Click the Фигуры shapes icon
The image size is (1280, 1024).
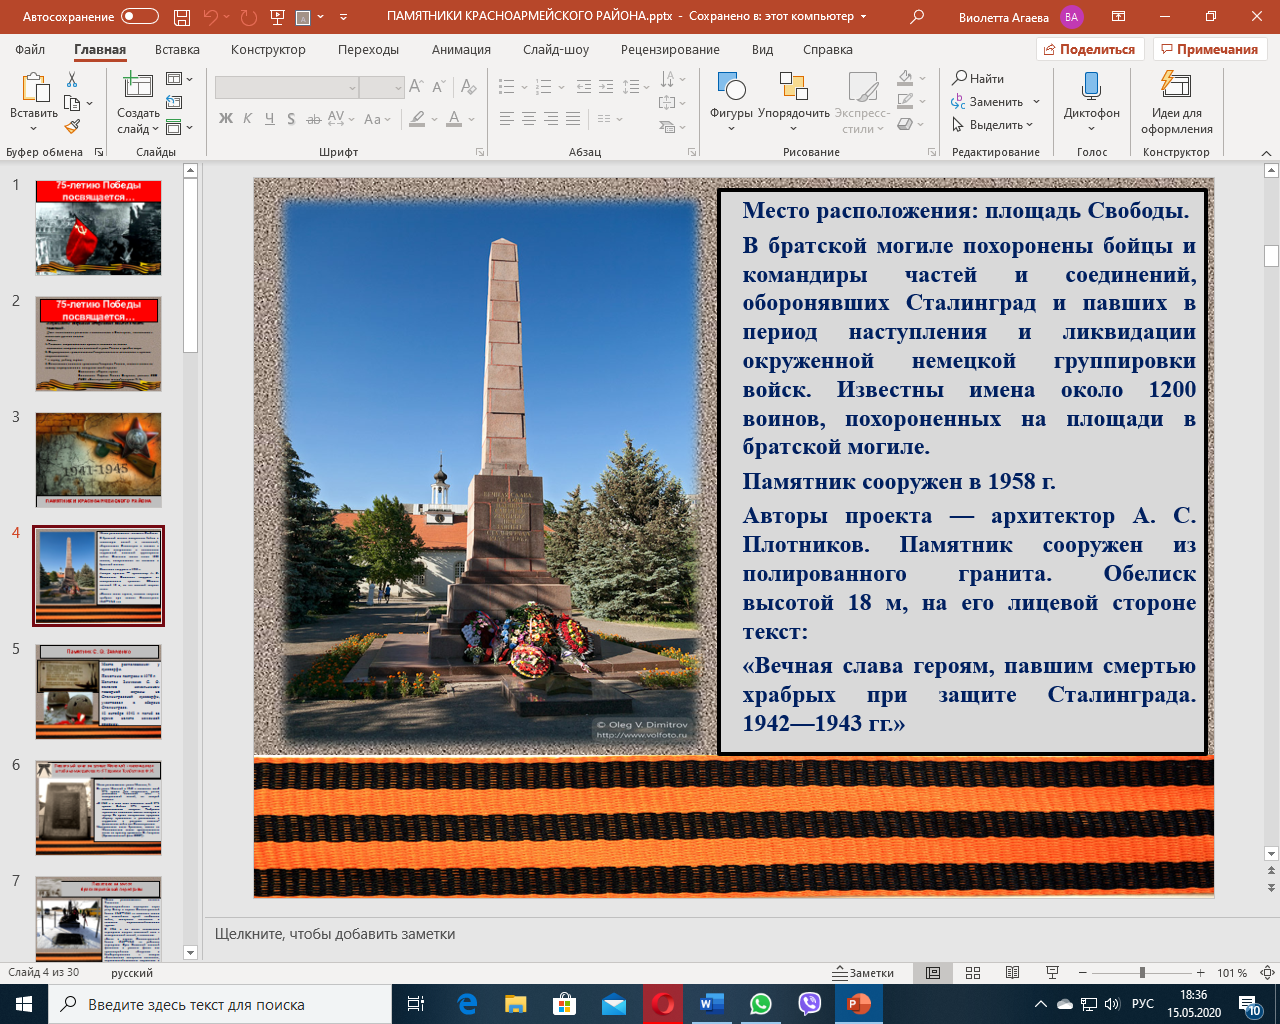pyautogui.click(x=731, y=88)
